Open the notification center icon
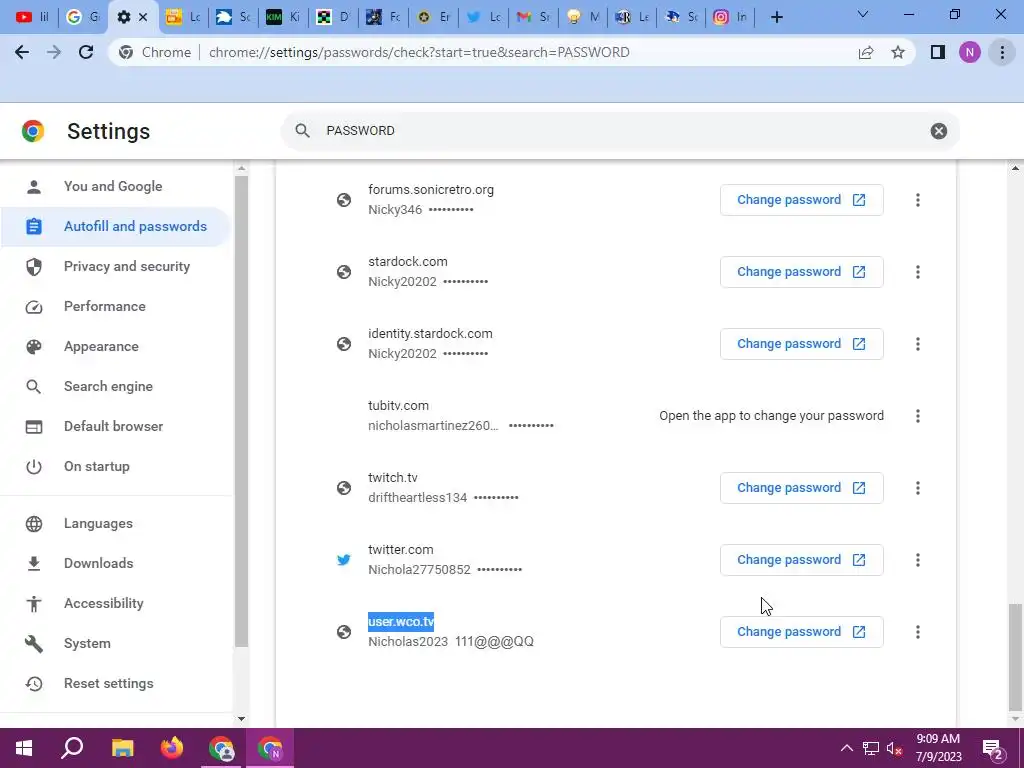This screenshot has width=1024, height=768. coord(993,748)
